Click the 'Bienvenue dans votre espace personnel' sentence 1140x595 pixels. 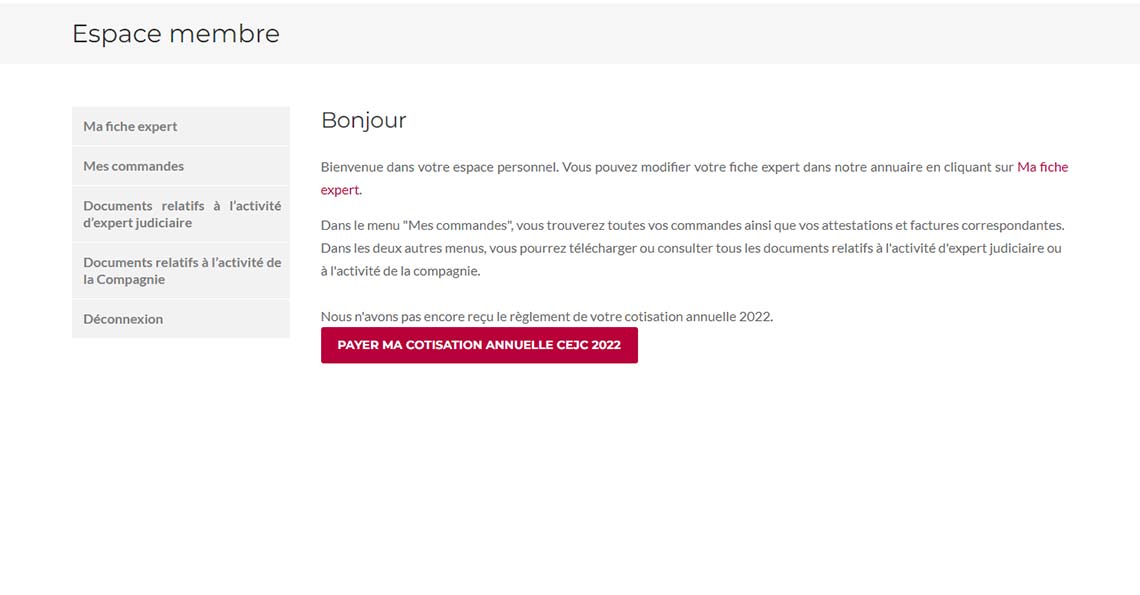click(x=440, y=167)
